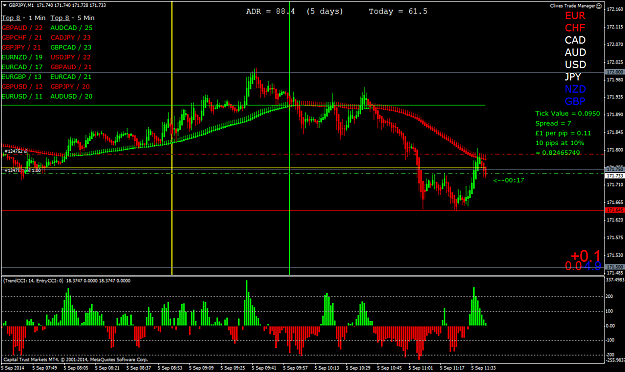Select the 'EURUSD / 11' entry

pos(22,96)
